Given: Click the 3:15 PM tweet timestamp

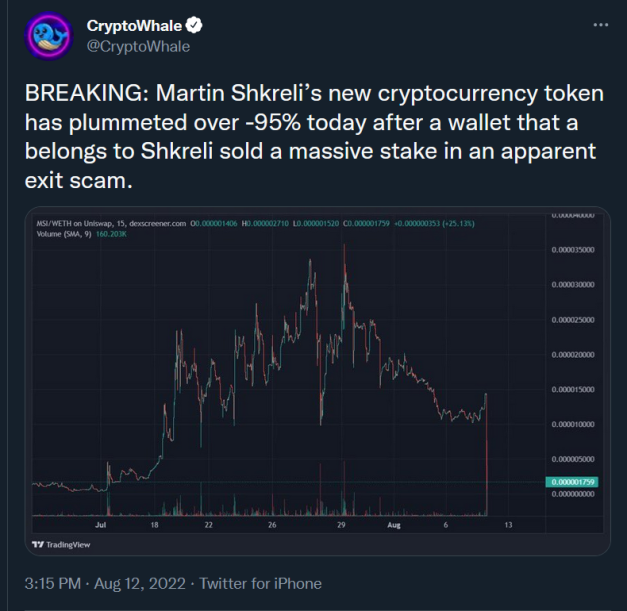Looking at the screenshot, I should (53, 583).
